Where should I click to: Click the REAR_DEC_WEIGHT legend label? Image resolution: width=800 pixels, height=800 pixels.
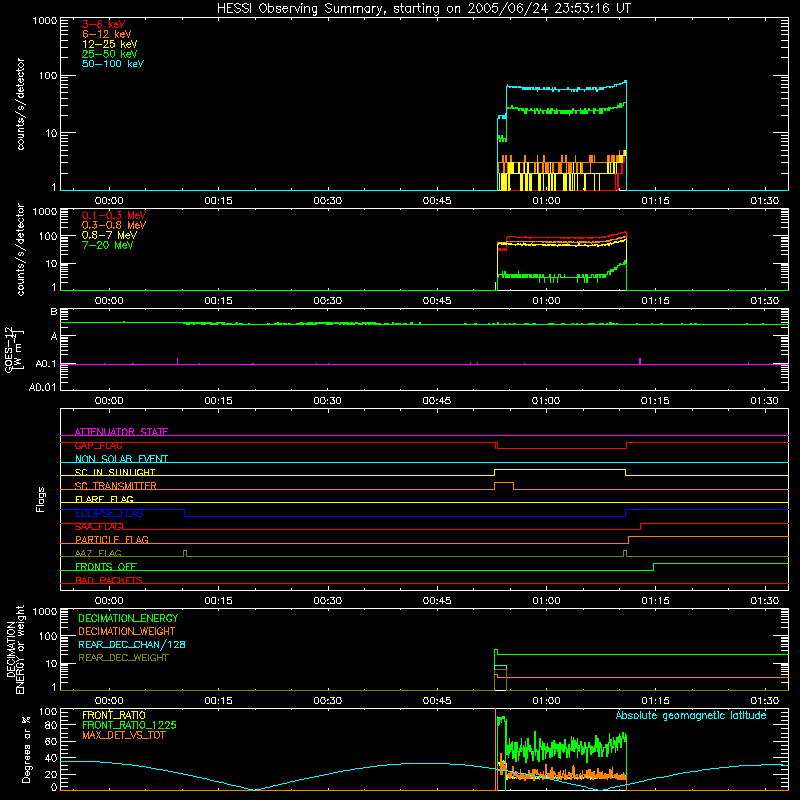point(123,658)
